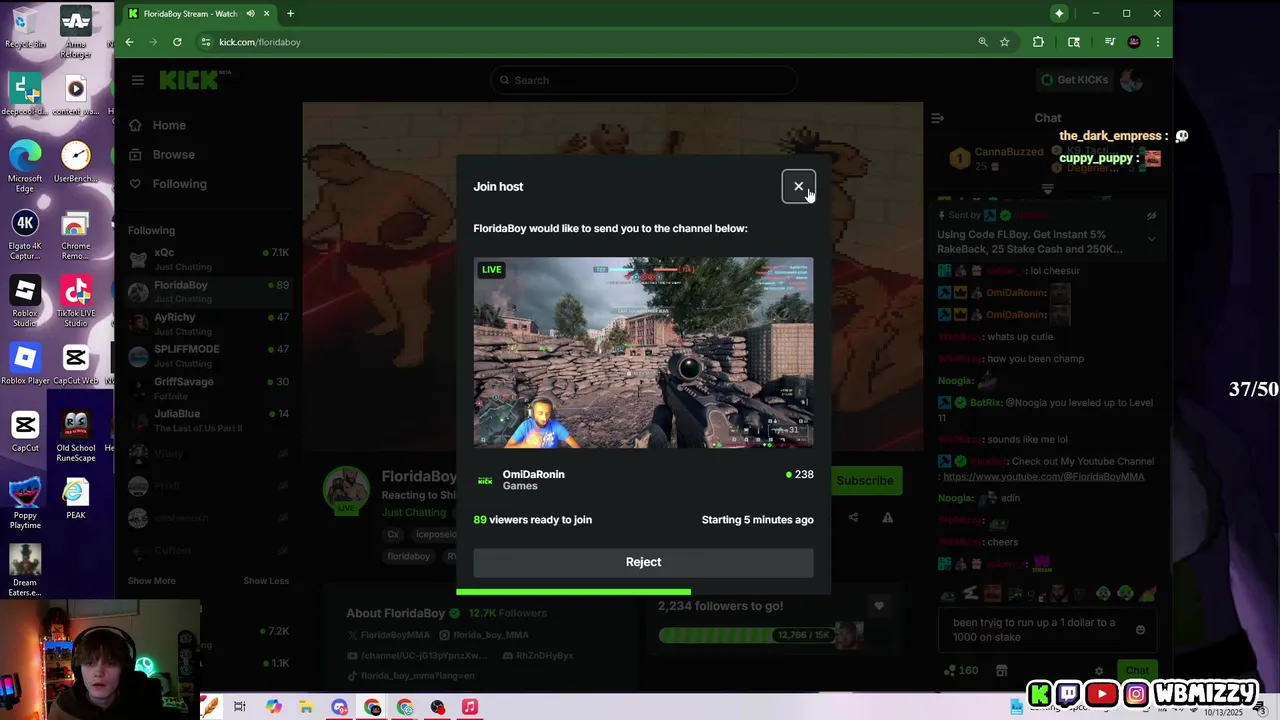Collapse the chat panel with arrow icon
This screenshot has height=720, width=1280.
[937, 118]
